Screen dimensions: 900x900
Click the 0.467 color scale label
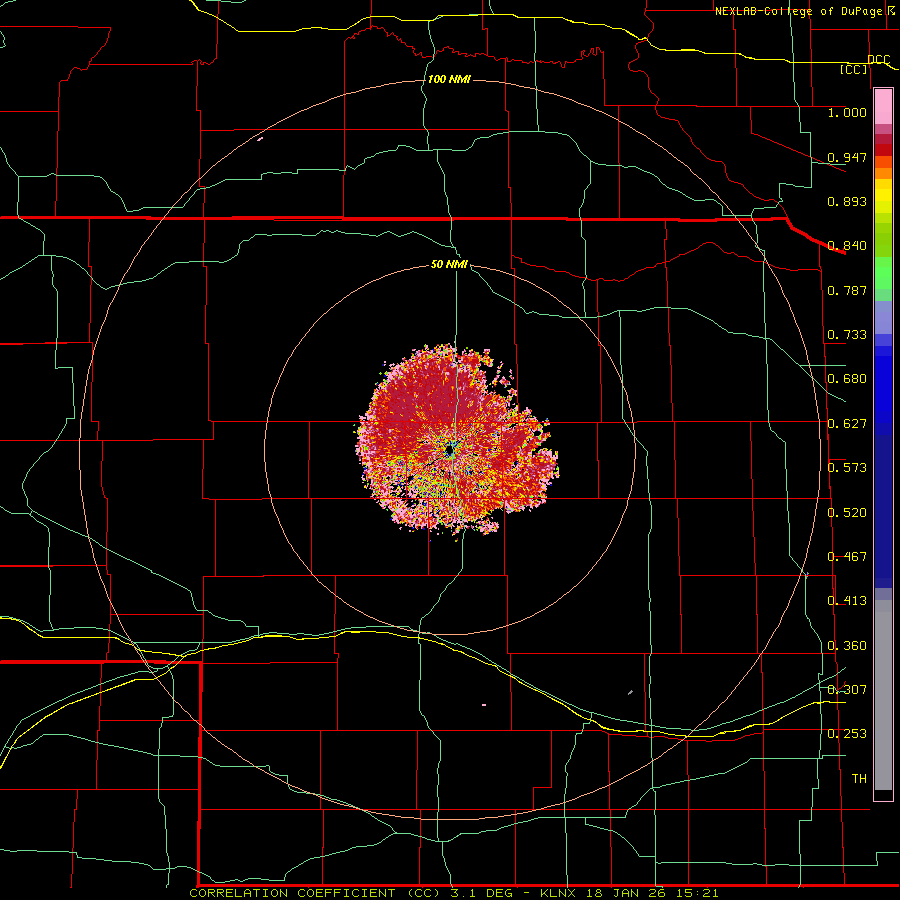[847, 557]
